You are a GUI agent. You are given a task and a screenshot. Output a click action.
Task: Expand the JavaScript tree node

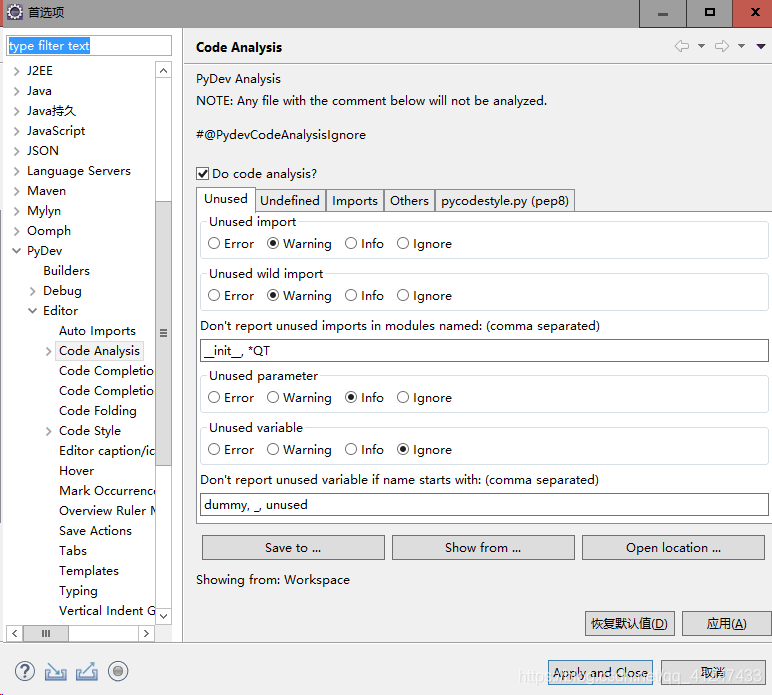(x=17, y=131)
